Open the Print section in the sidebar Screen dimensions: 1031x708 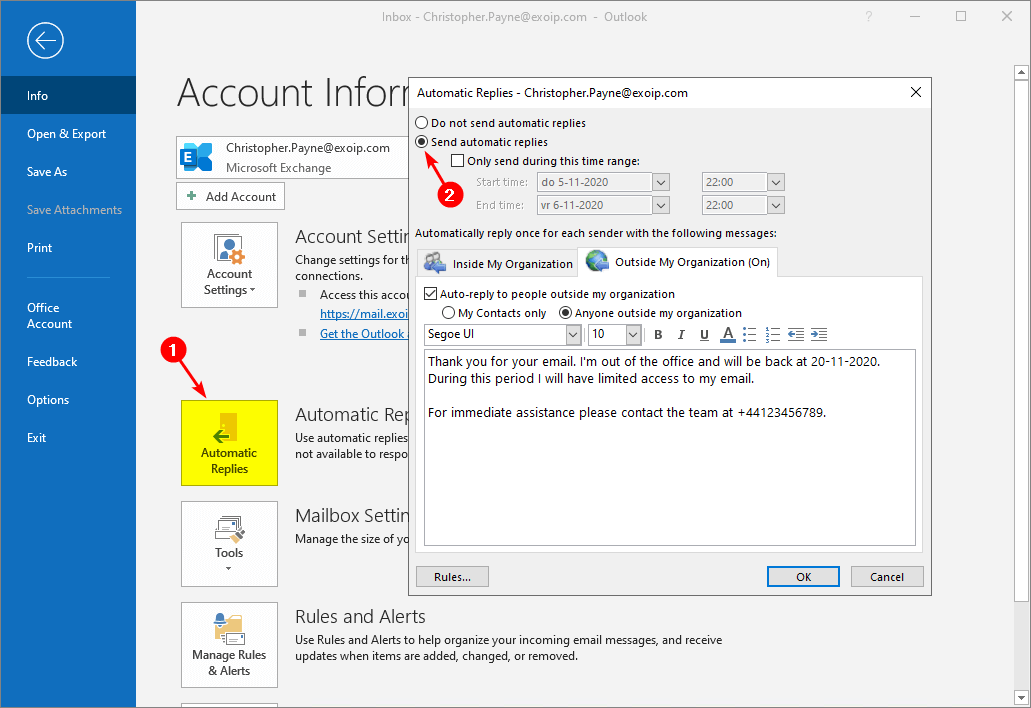tap(39, 247)
